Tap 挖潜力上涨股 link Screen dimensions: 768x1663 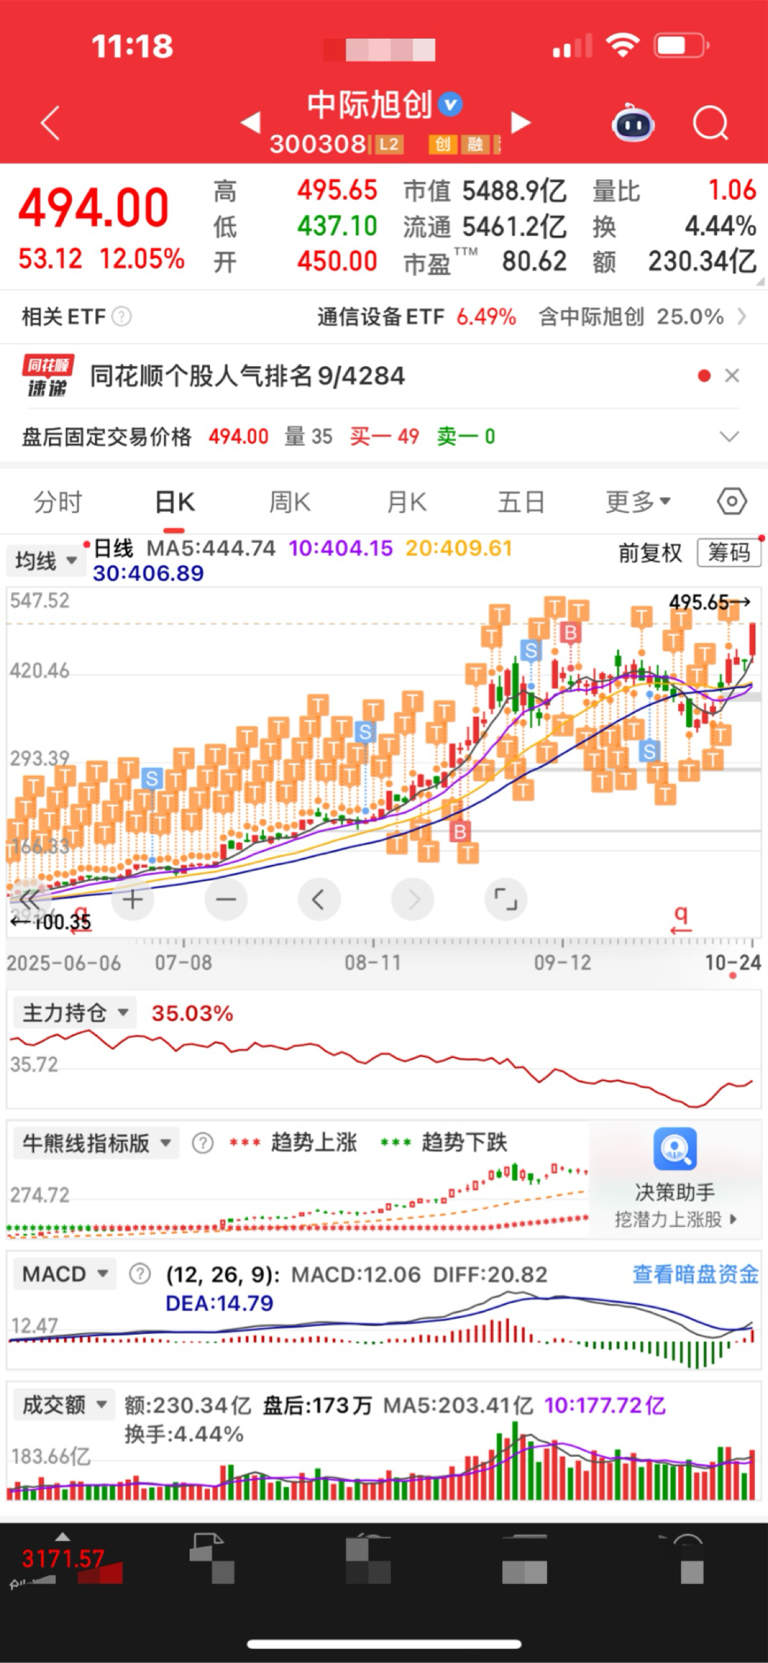point(675,1219)
